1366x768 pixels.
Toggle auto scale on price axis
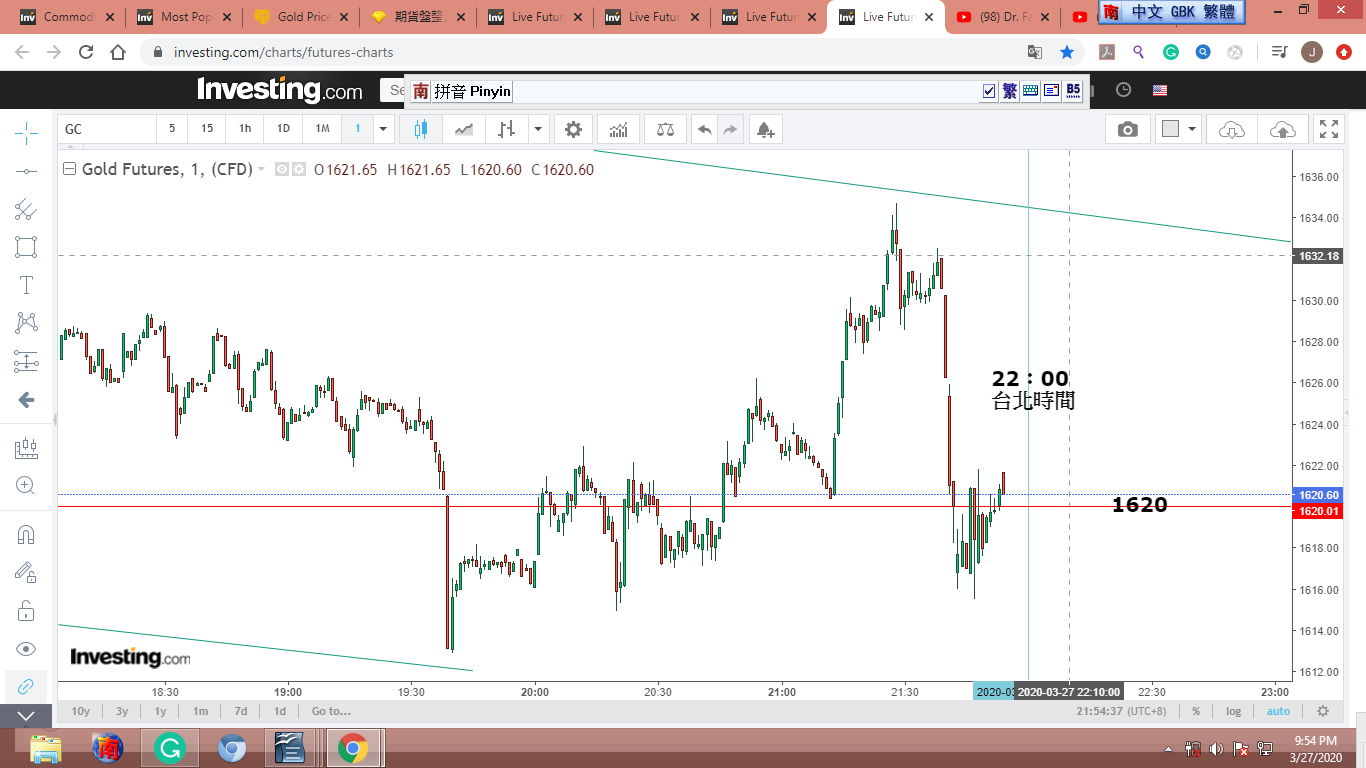(1278, 711)
